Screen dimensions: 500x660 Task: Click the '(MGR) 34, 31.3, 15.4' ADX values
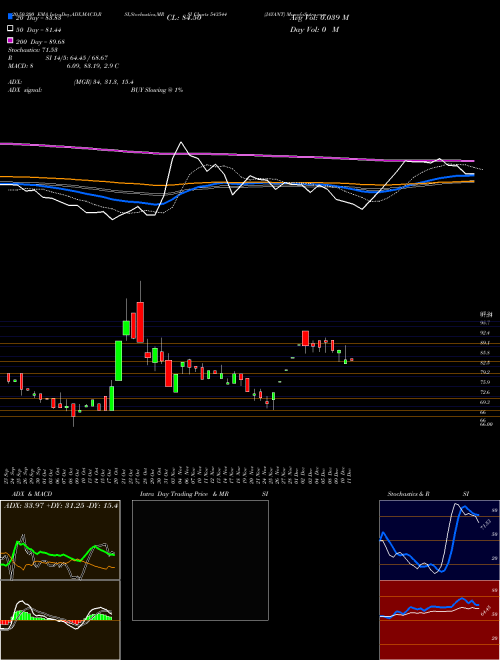pos(104,82)
